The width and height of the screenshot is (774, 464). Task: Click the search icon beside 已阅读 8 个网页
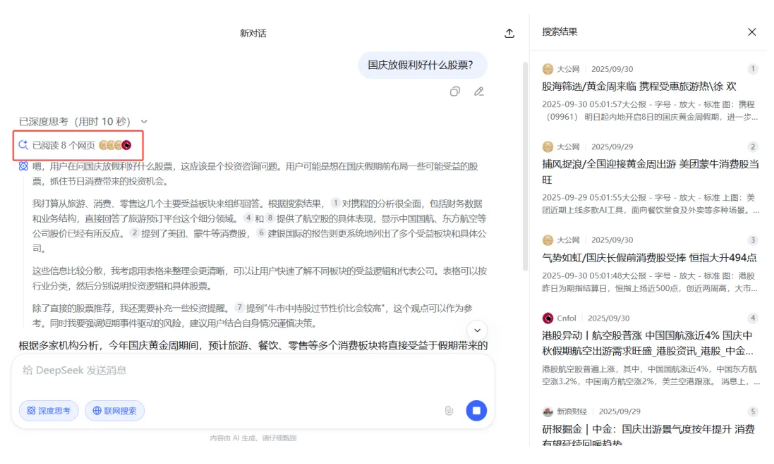[23, 145]
